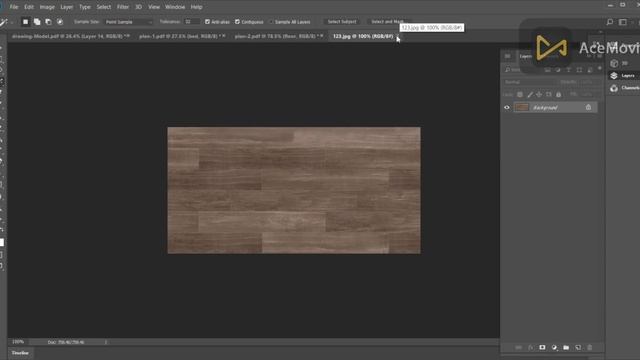Screen dimensions: 640x360
Task: Switch to the plan-2.pdf document tab
Action: [278, 36]
